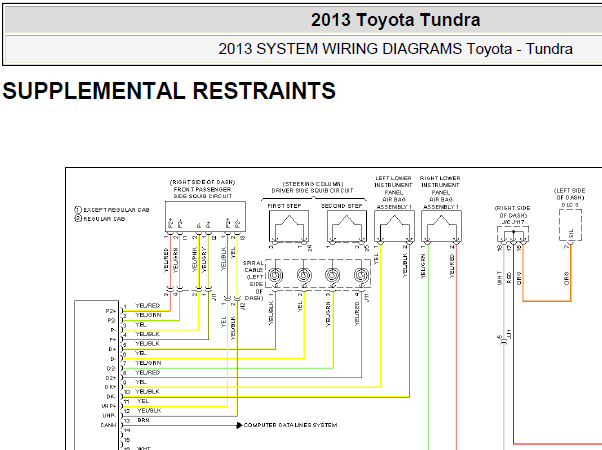Click the 'DLC 3' connector label
602x450 pixels.
click(570, 205)
